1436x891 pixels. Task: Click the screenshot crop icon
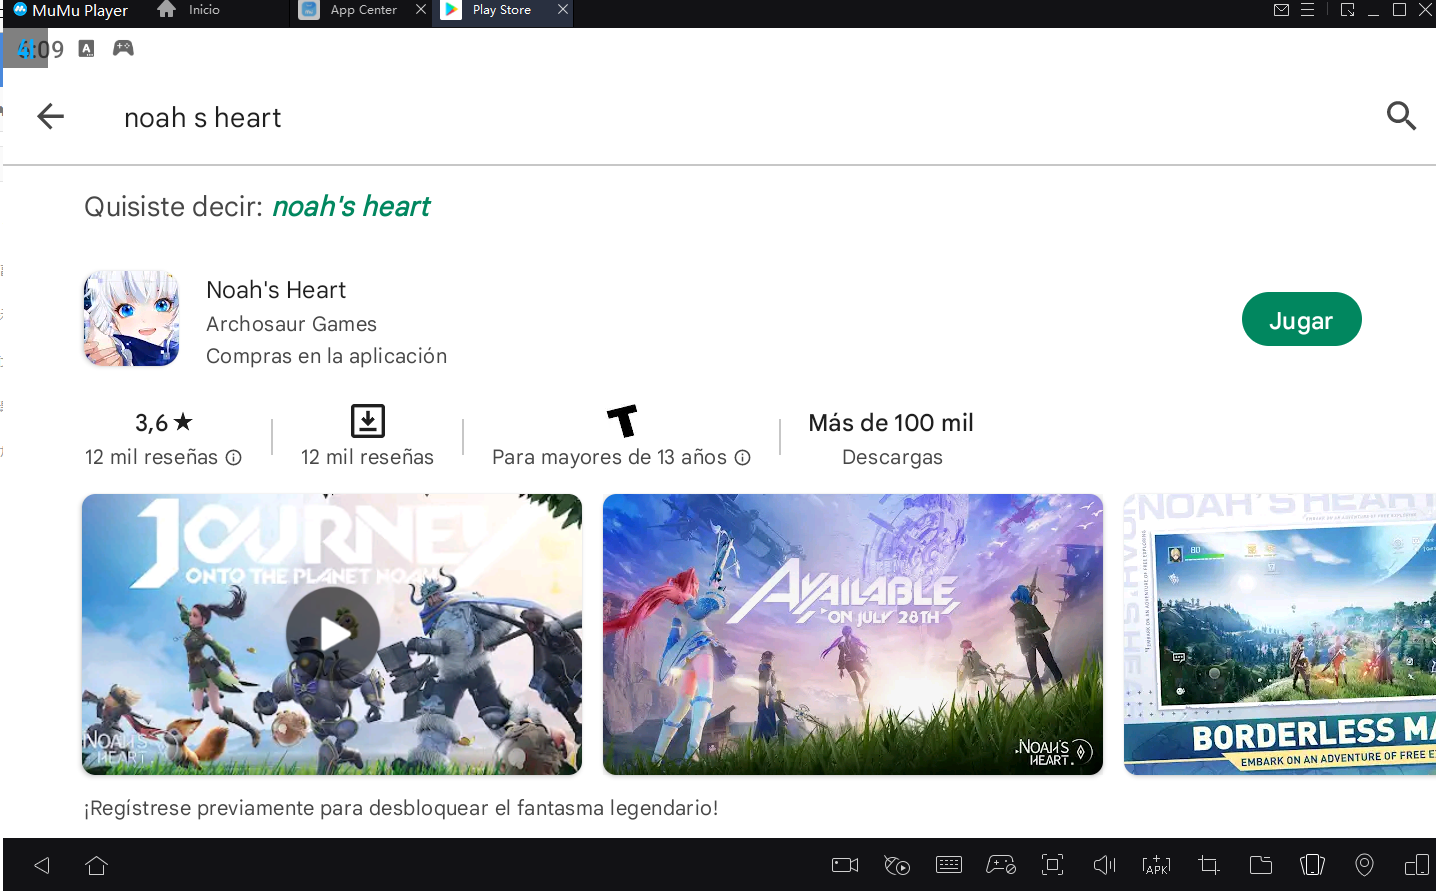(1208, 865)
